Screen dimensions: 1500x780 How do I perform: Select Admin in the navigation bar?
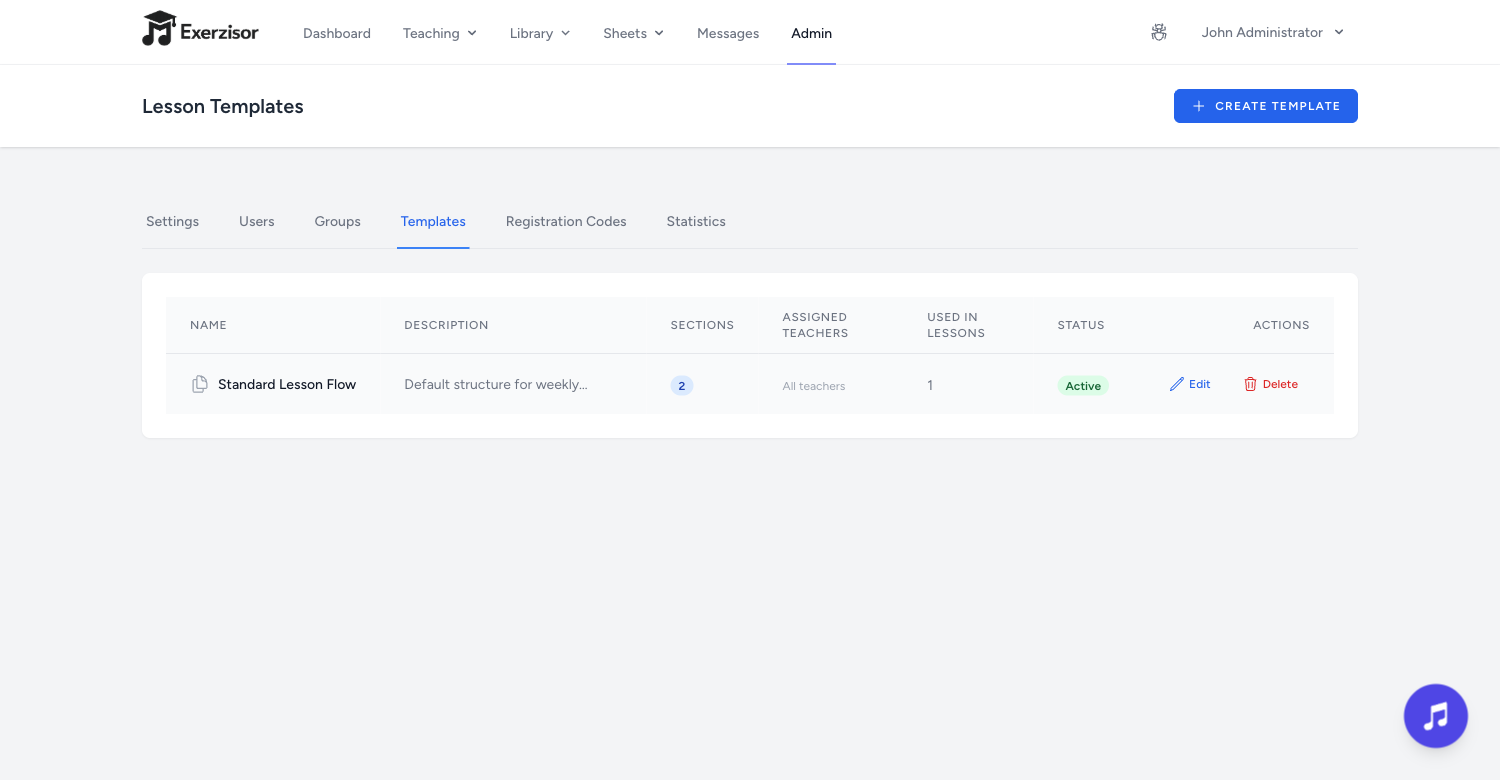(811, 33)
